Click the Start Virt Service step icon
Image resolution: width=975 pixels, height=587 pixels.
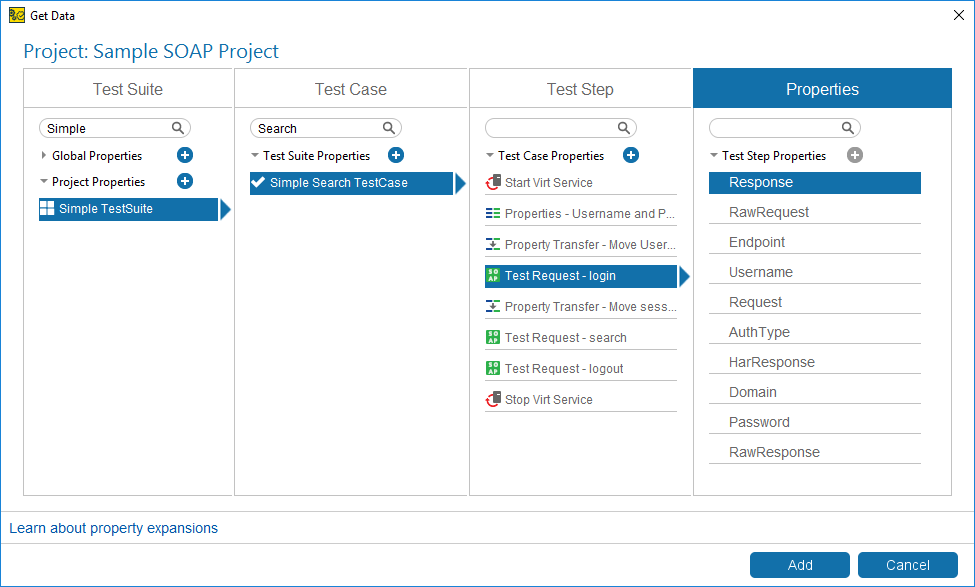coord(493,182)
